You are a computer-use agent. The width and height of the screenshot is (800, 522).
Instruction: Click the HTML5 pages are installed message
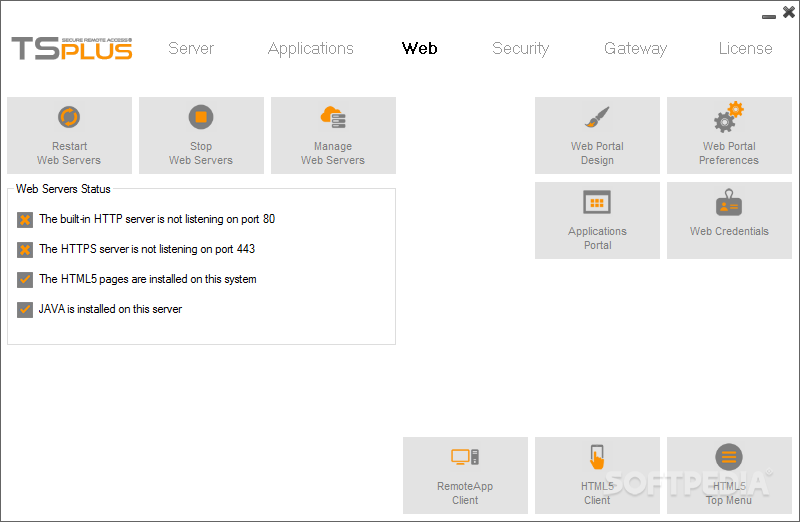[148, 279]
